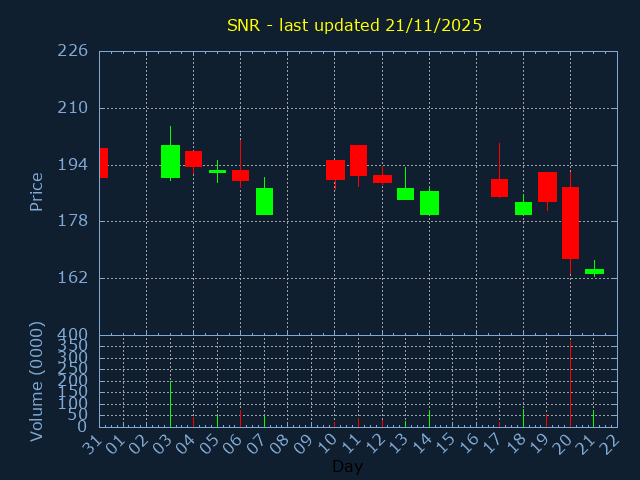
Task: Click the Price y-axis title
Action: (37, 191)
